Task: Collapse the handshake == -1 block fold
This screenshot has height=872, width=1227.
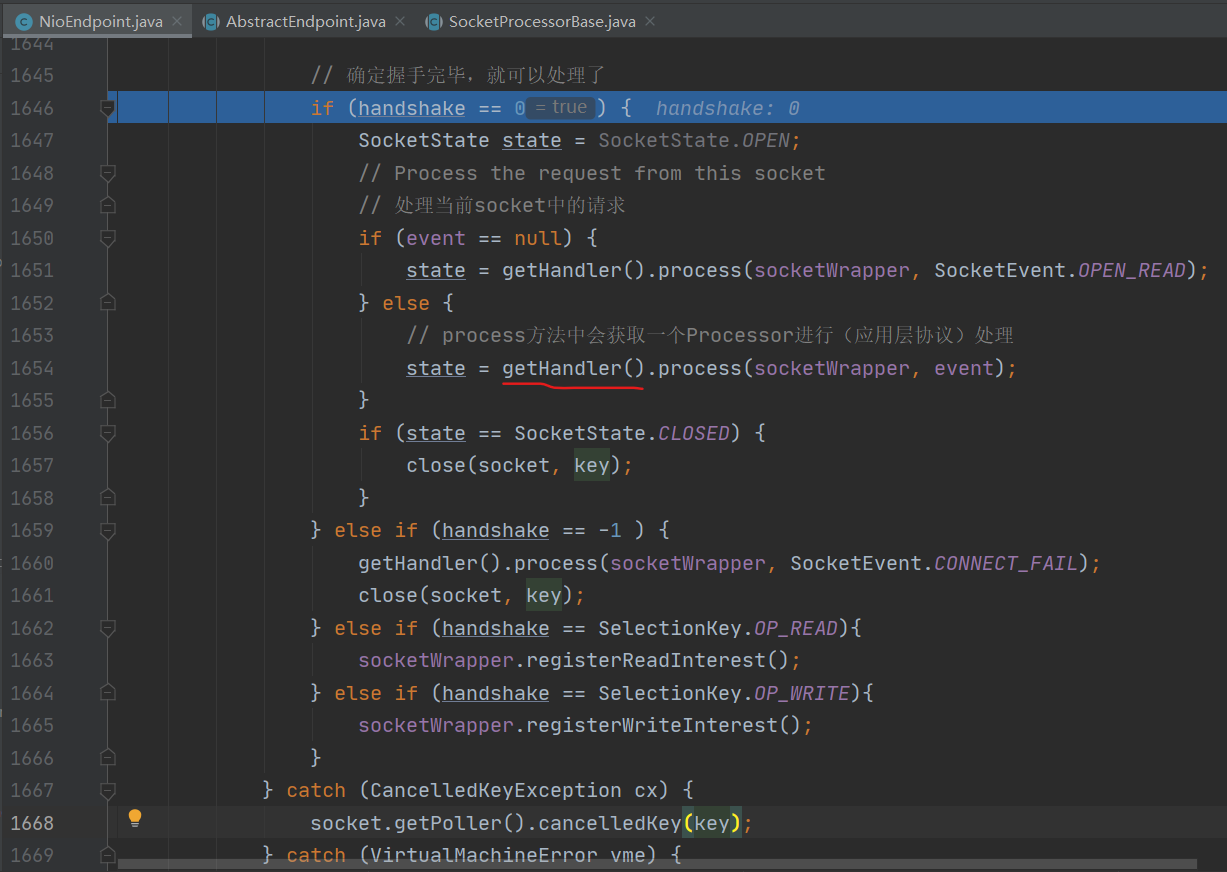Action: click(108, 530)
